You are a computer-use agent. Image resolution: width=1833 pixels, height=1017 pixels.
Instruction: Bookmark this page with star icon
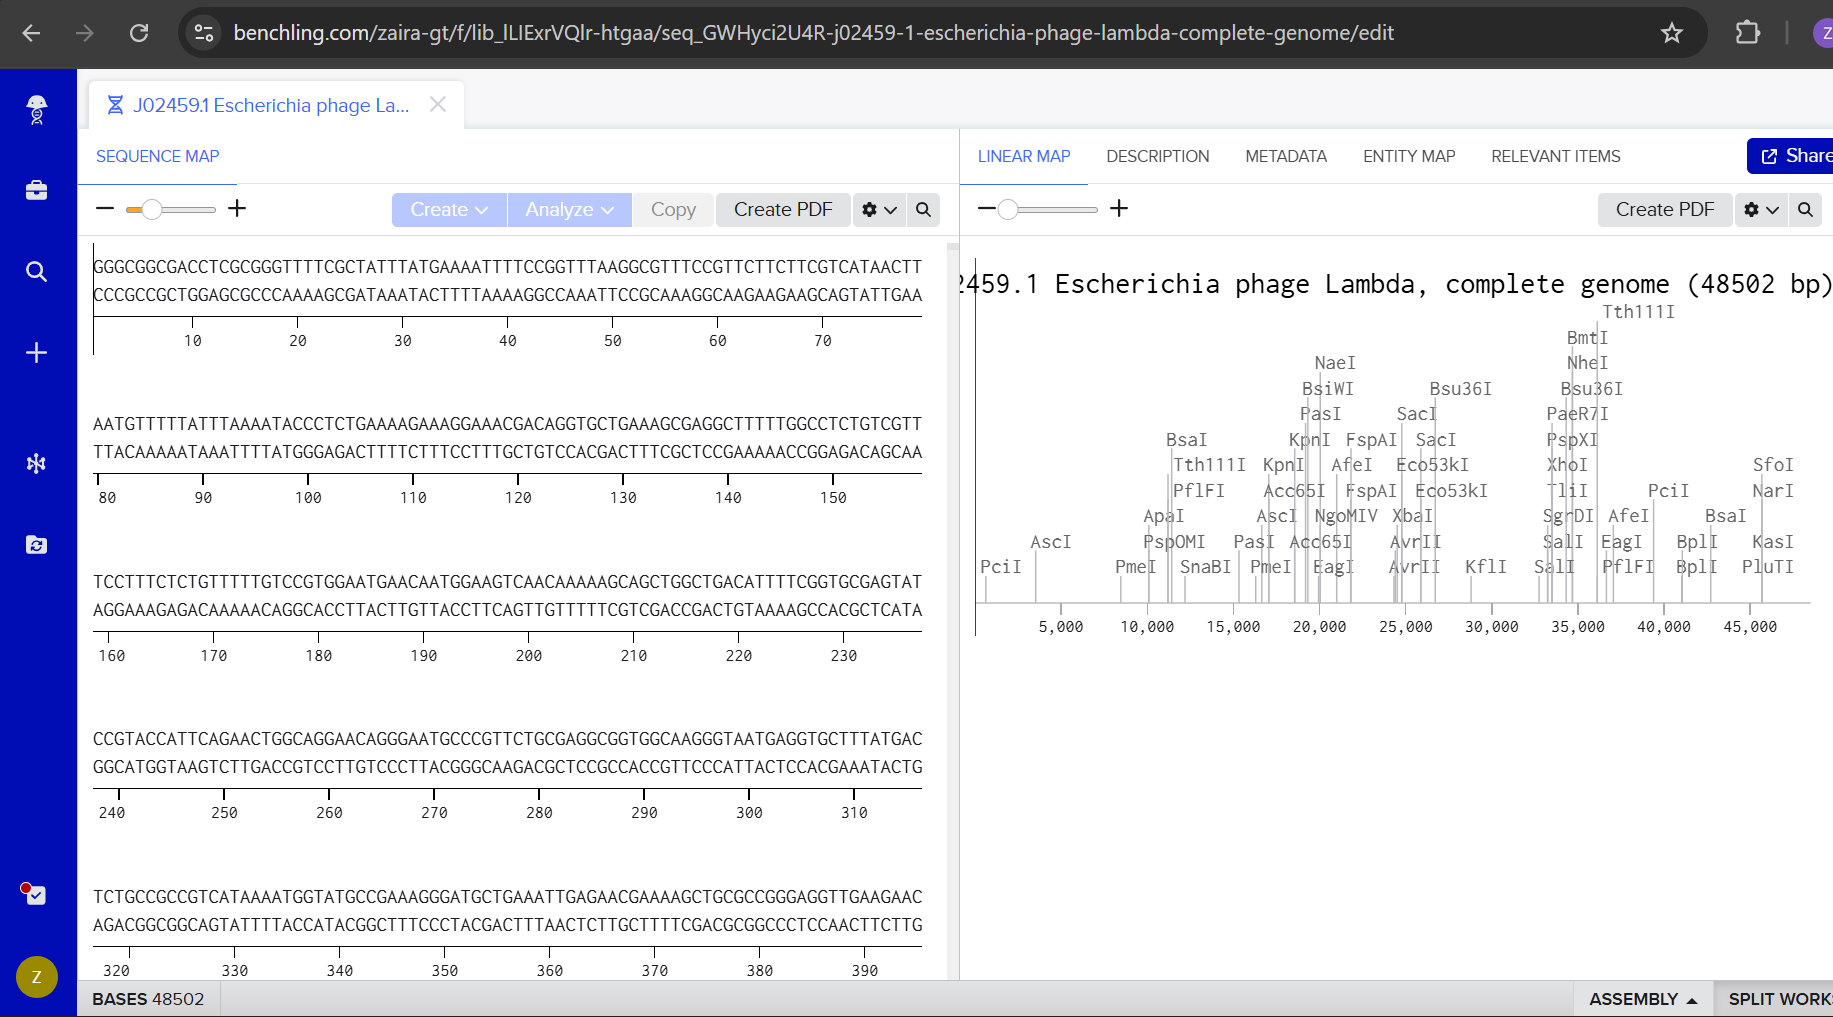tap(1672, 33)
